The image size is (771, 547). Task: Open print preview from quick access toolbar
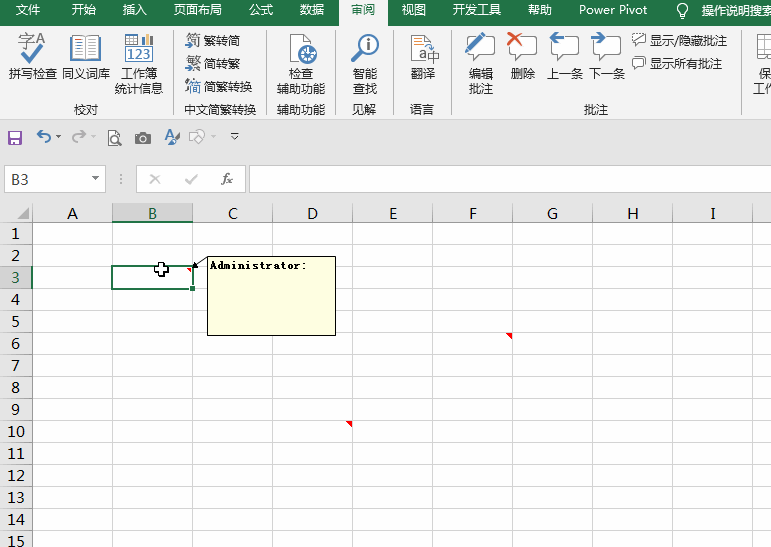coord(114,138)
